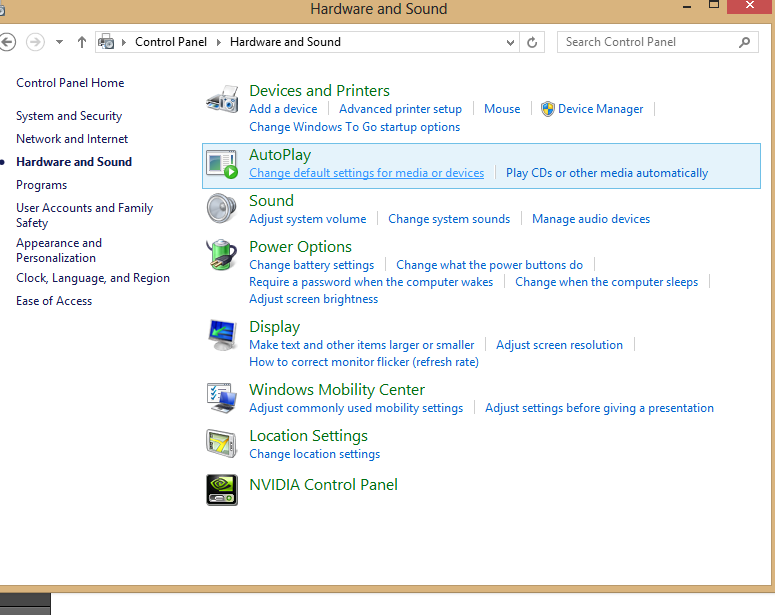
Task: Open the Devices and Printers icon
Action: [222, 98]
